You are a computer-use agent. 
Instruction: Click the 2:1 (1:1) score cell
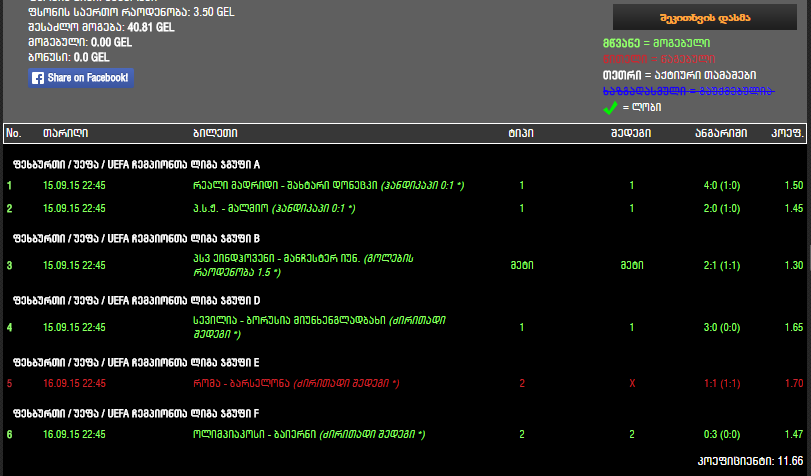tap(722, 265)
